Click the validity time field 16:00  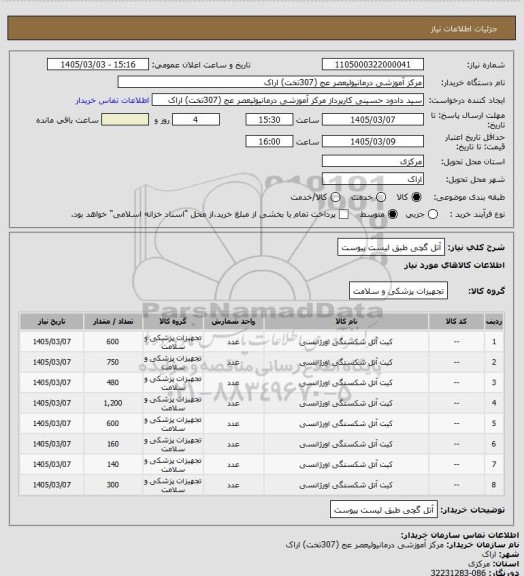pos(269,141)
